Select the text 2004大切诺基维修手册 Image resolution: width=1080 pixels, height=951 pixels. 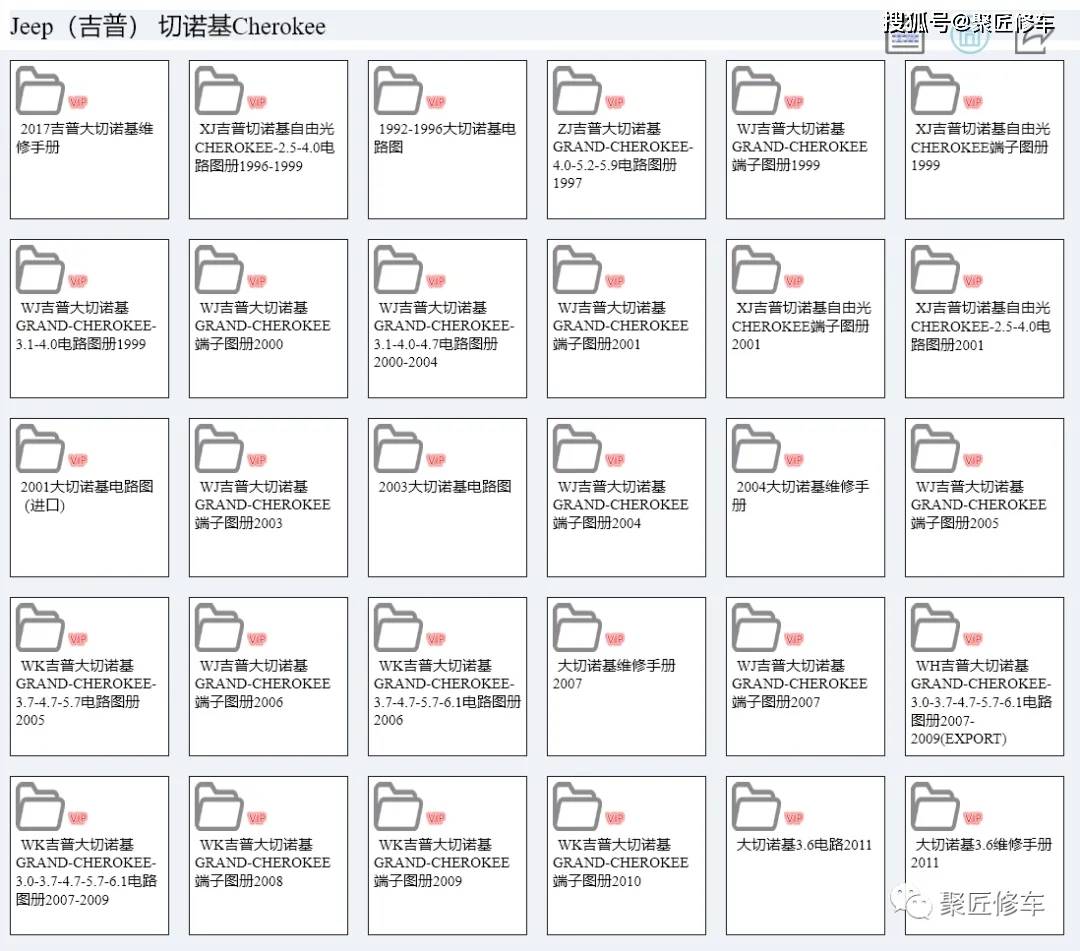801,496
